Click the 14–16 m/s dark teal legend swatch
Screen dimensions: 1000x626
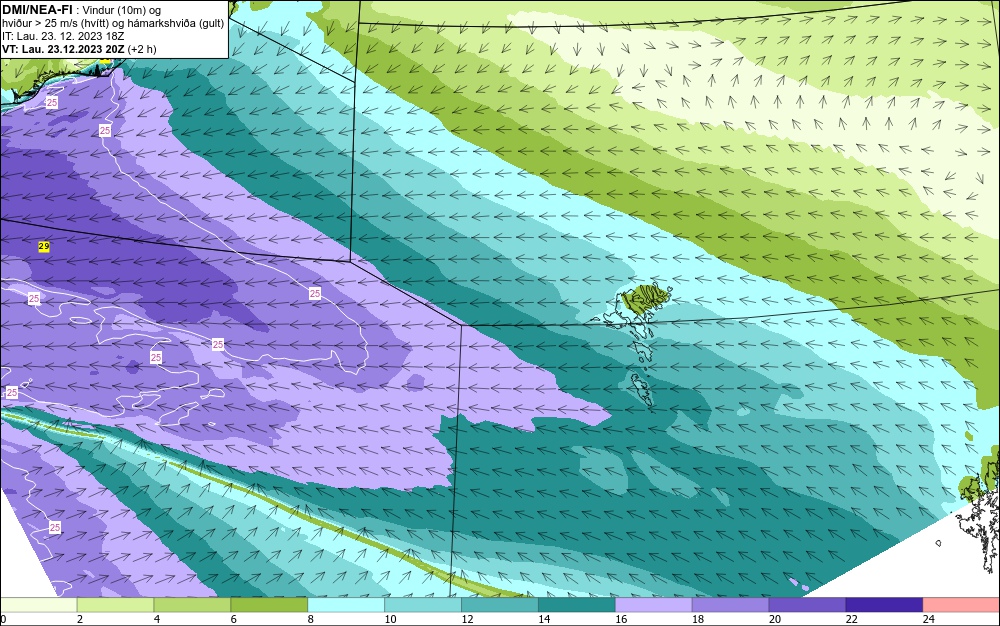577,605
